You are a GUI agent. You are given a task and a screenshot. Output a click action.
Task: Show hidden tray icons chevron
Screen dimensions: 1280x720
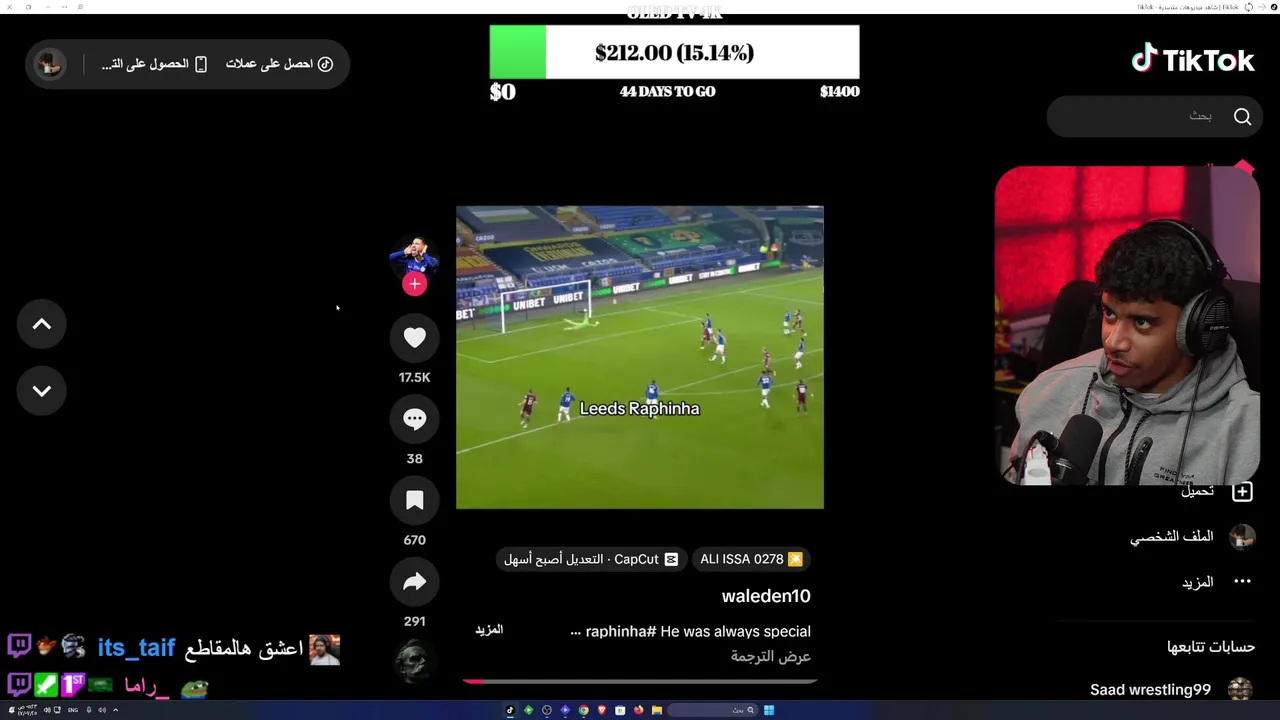click(116, 710)
